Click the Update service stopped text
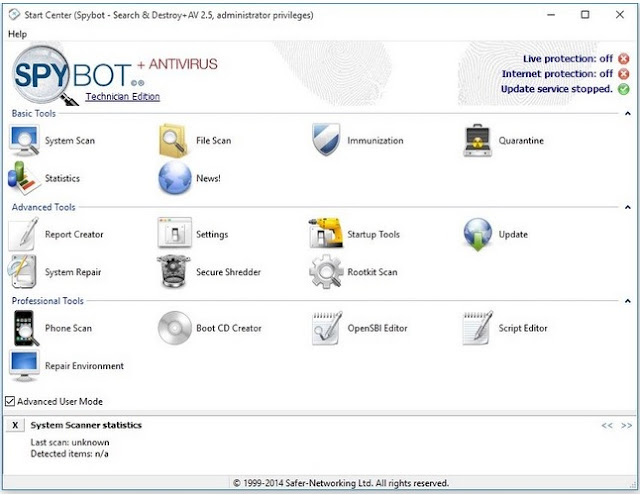Image resolution: width=640 pixels, height=495 pixels. click(x=557, y=89)
